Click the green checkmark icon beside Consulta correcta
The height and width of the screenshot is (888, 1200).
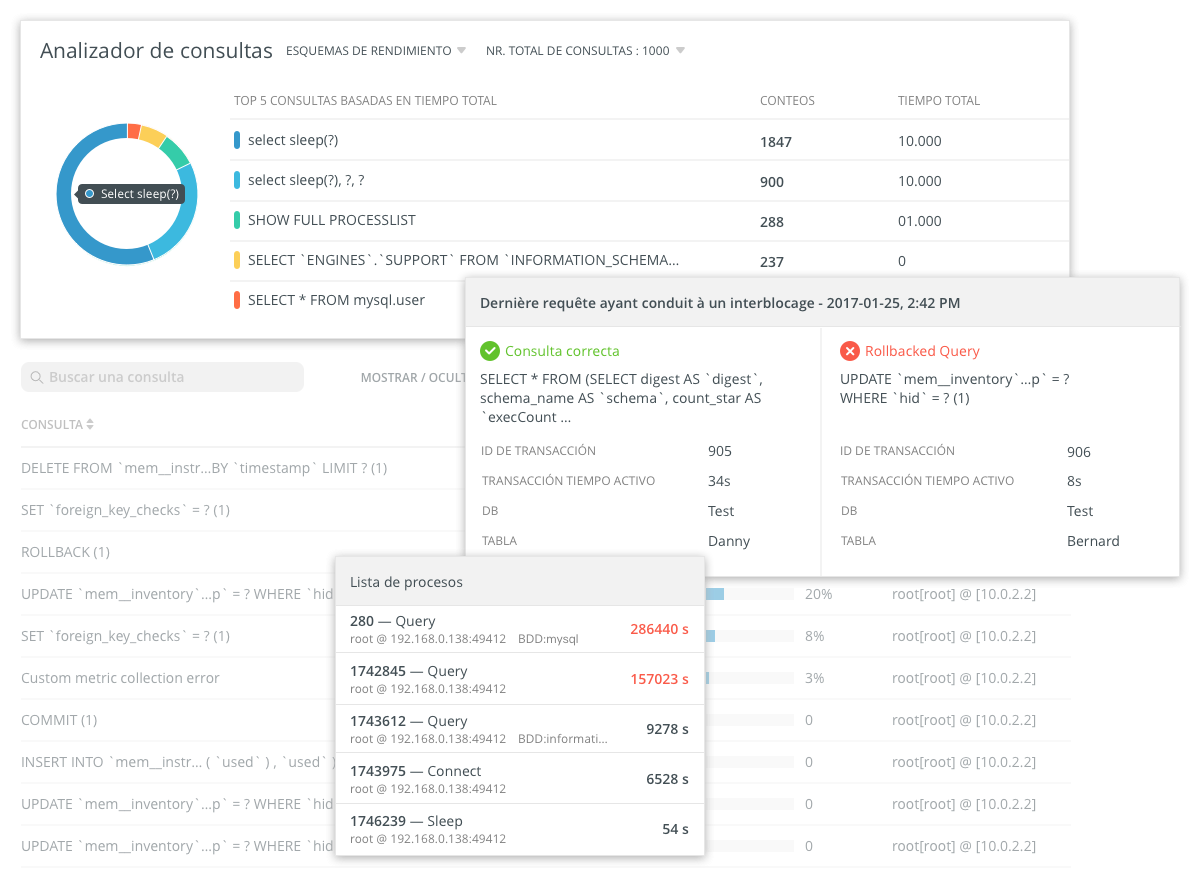coord(489,351)
